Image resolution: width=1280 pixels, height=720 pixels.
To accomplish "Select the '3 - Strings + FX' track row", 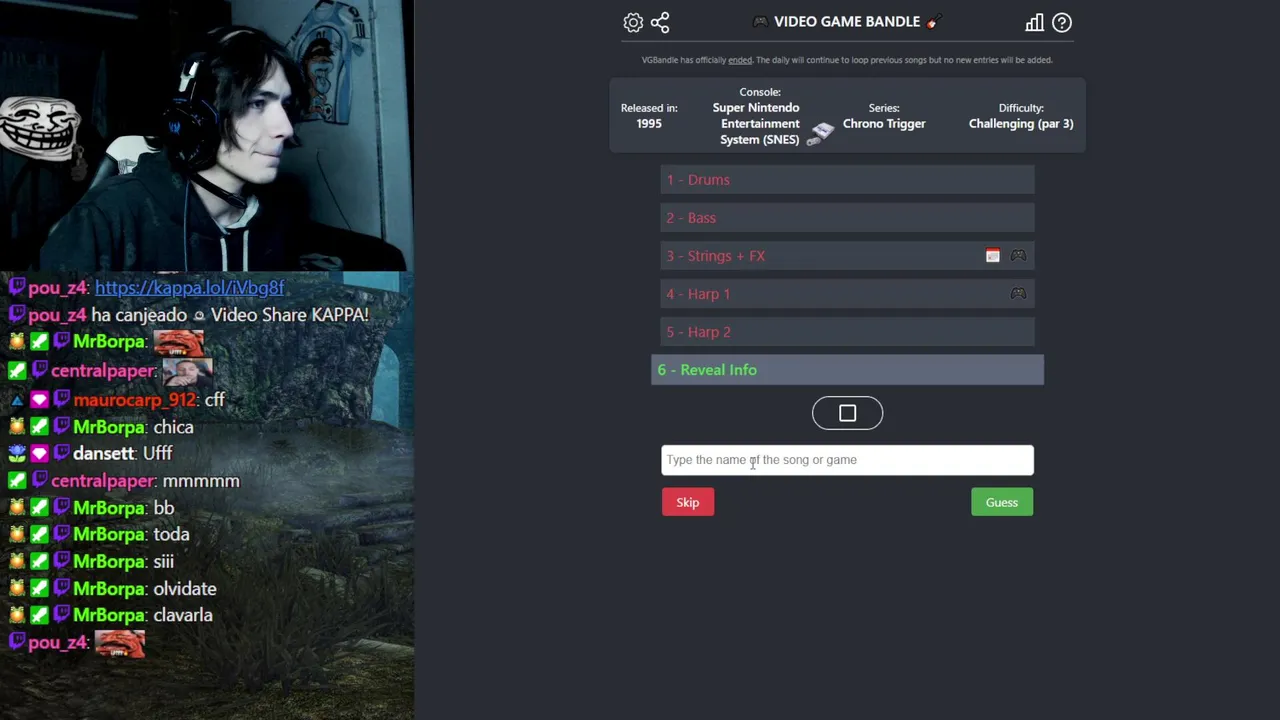I will [x=847, y=256].
